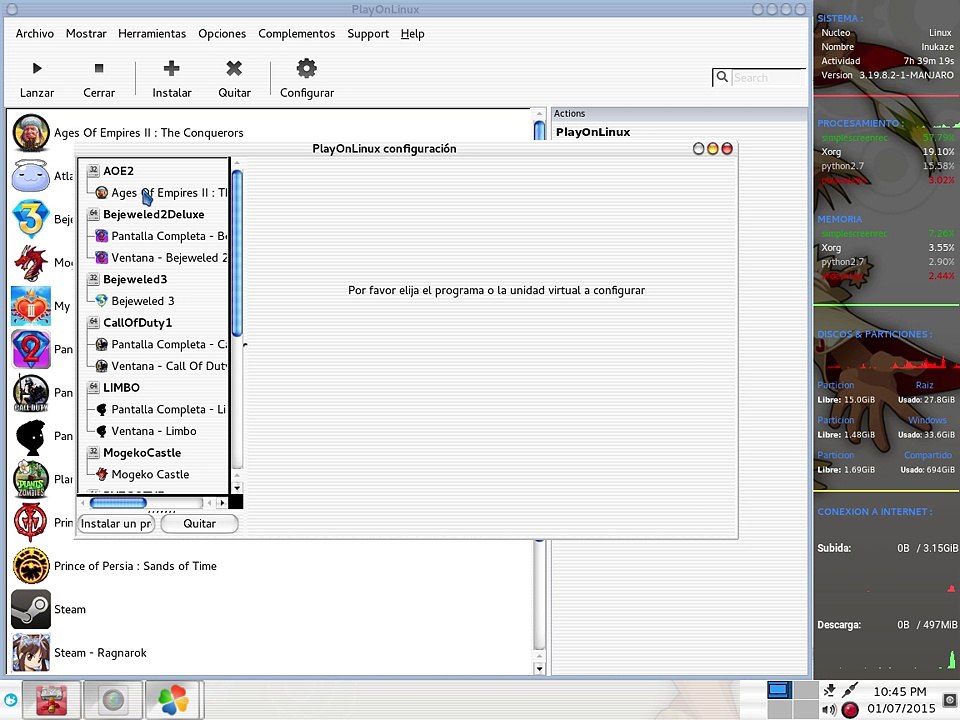Click Instalar un programa button in dialog
Viewport: 960px width, 720px height.
point(116,523)
